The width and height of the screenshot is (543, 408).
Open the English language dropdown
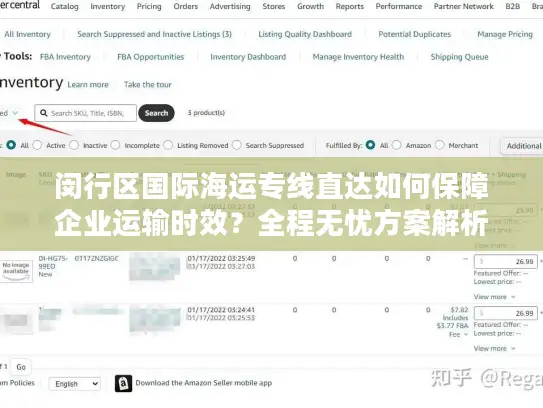point(75,384)
